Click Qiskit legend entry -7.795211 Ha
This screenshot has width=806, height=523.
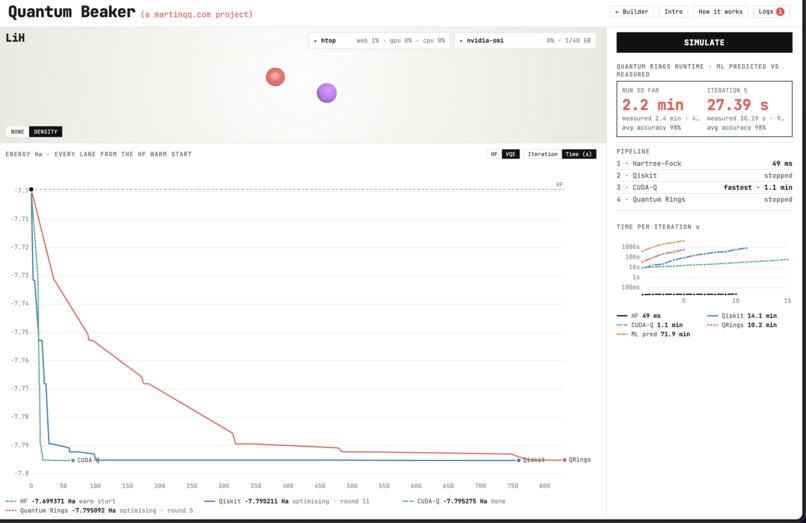click(287, 501)
